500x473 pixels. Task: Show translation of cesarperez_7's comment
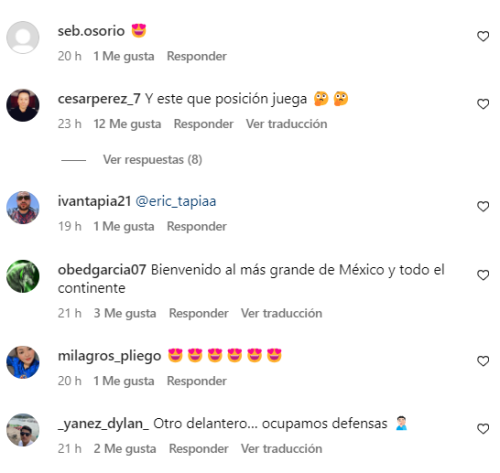pyautogui.click(x=286, y=124)
